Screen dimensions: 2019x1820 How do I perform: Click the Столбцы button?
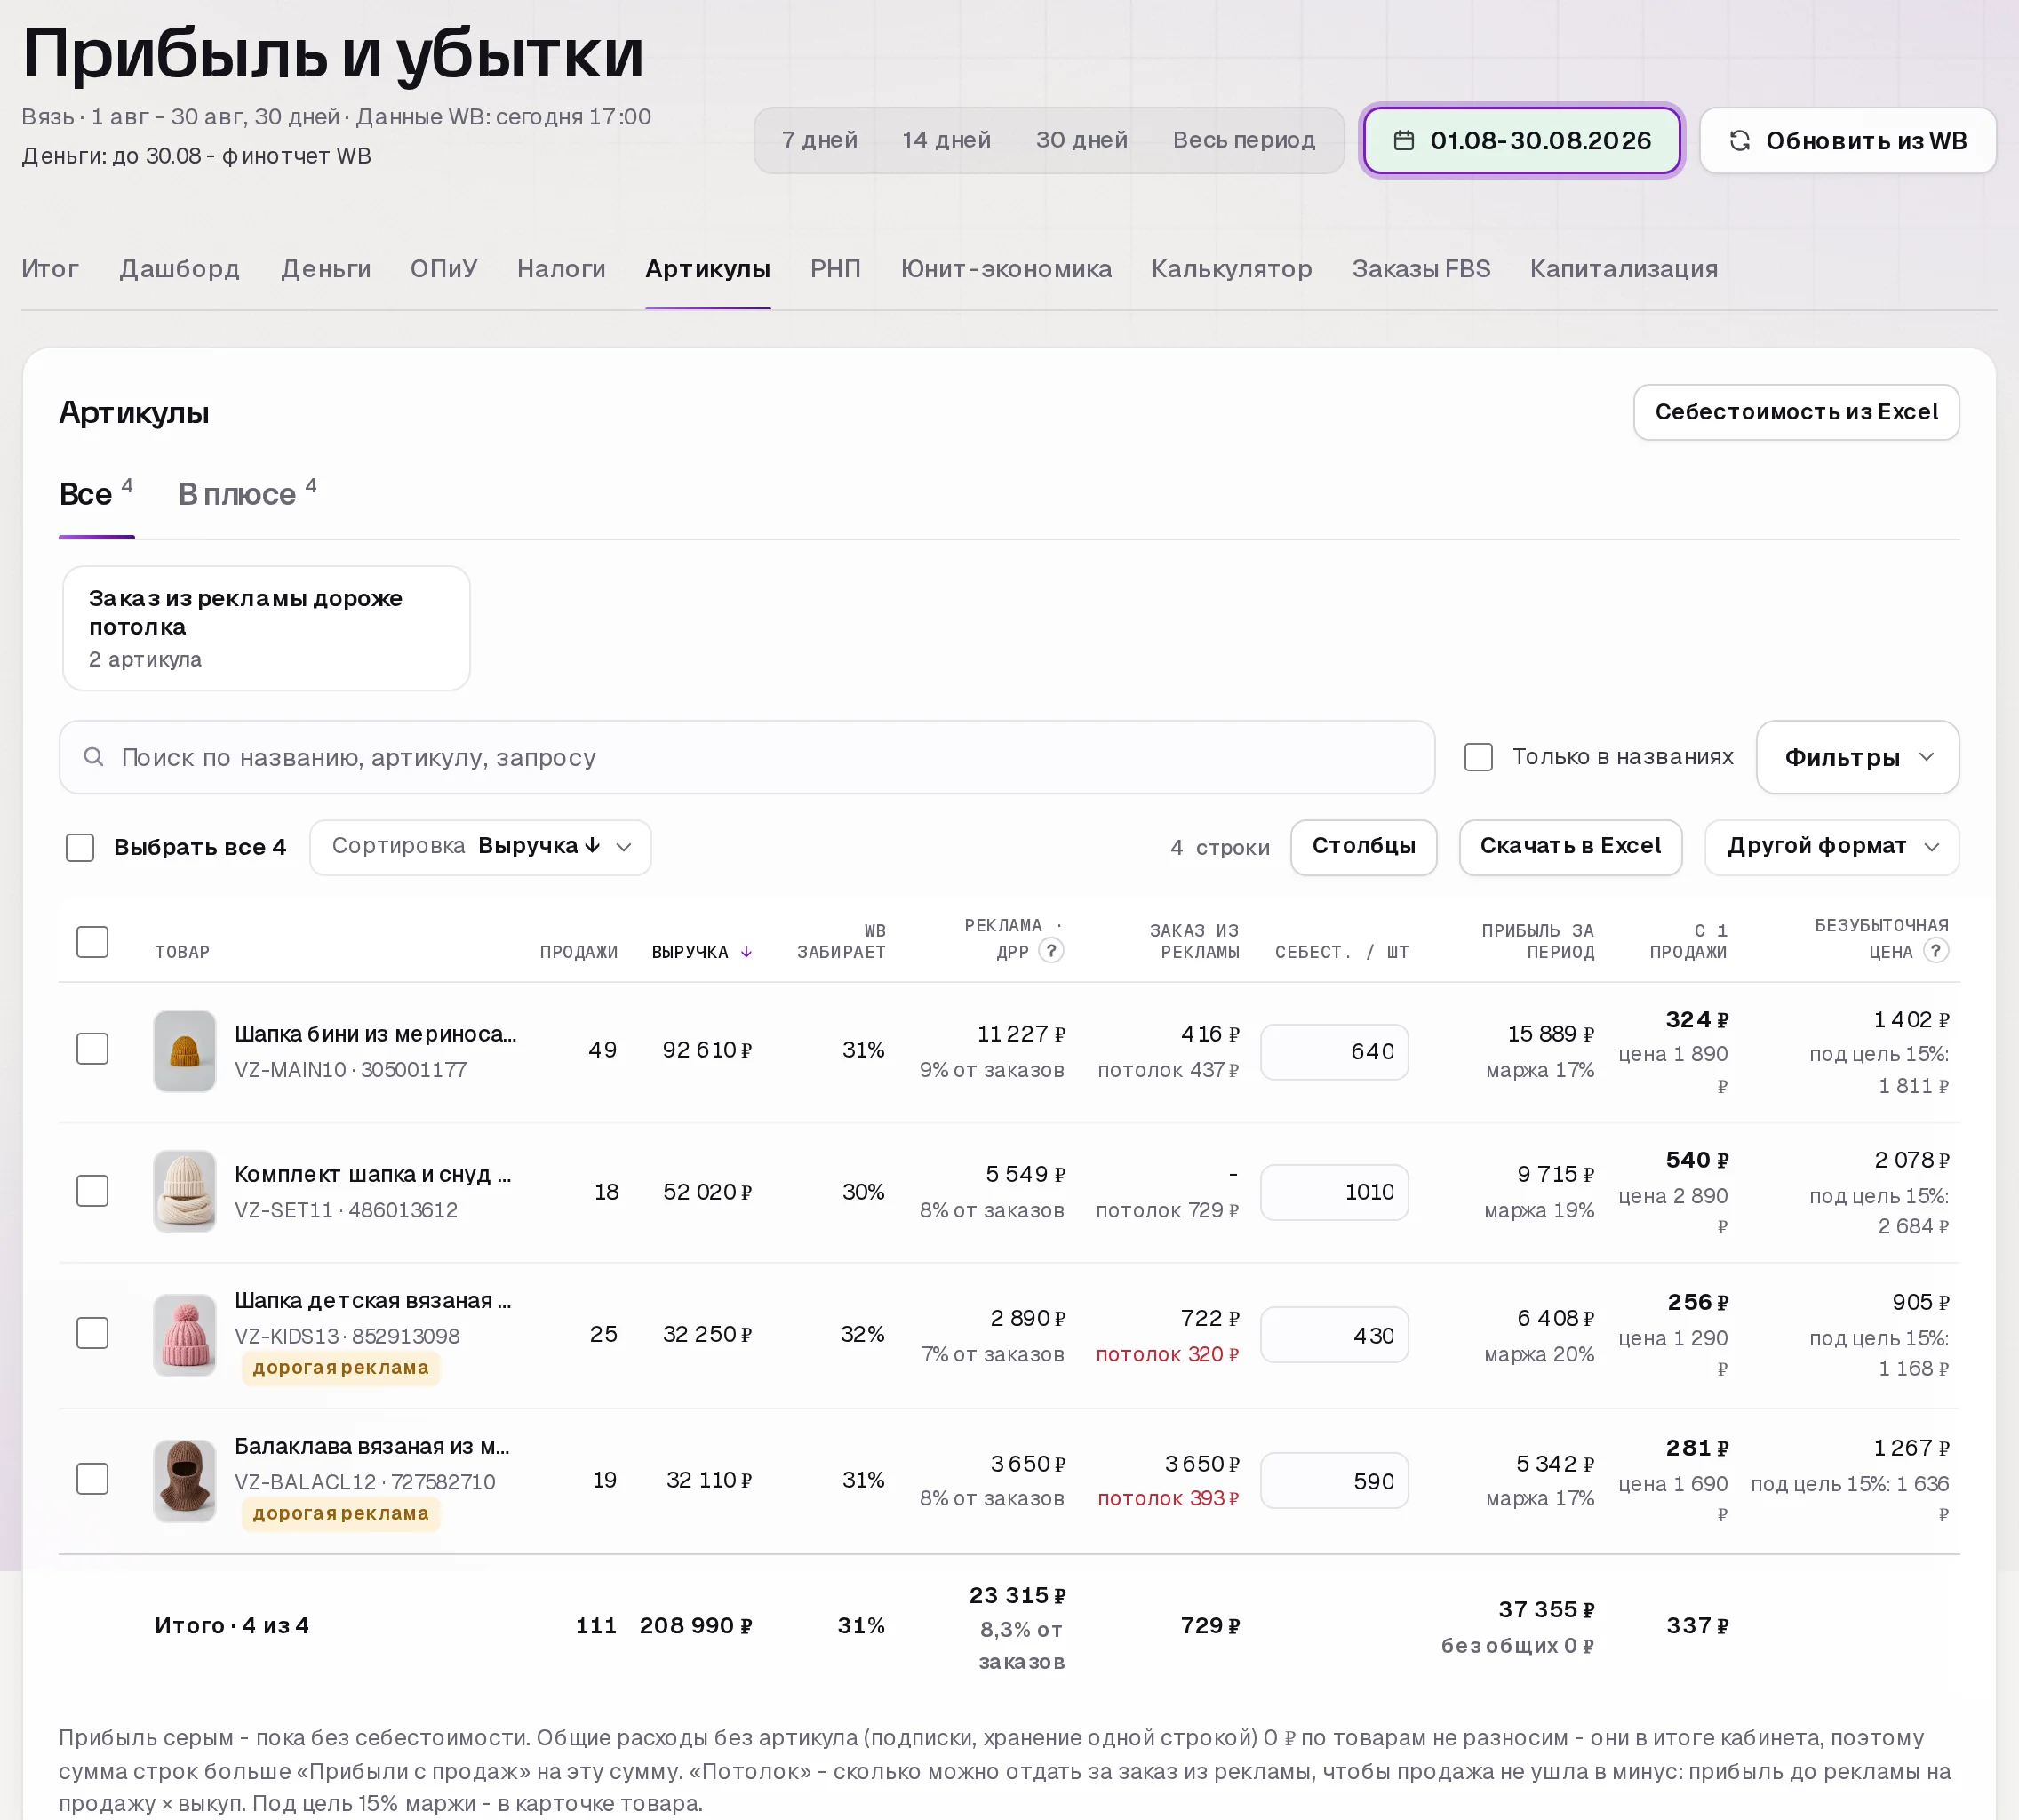coord(1363,847)
